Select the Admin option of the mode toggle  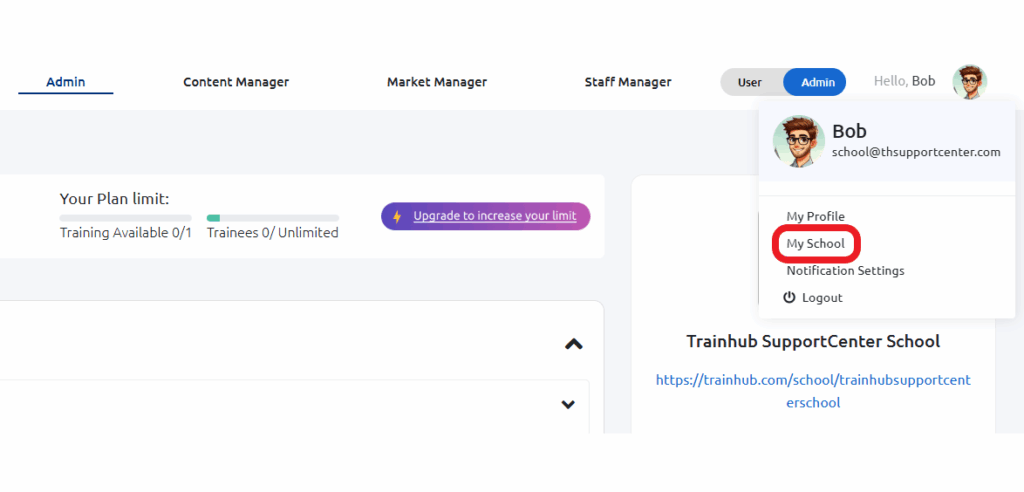tap(818, 82)
